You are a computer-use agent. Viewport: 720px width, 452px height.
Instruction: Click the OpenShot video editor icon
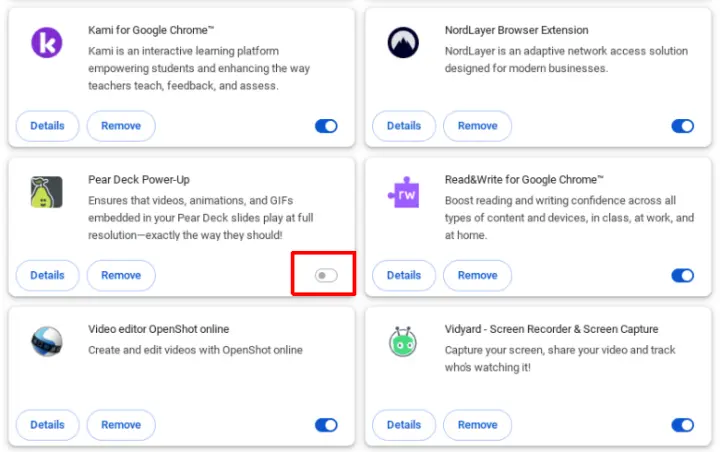47,342
